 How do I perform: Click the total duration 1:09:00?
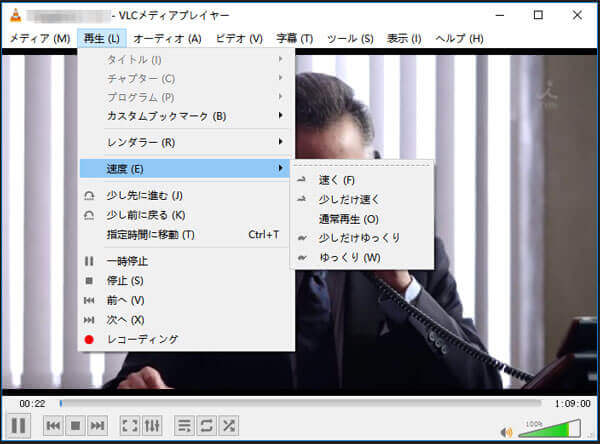[x=572, y=403]
